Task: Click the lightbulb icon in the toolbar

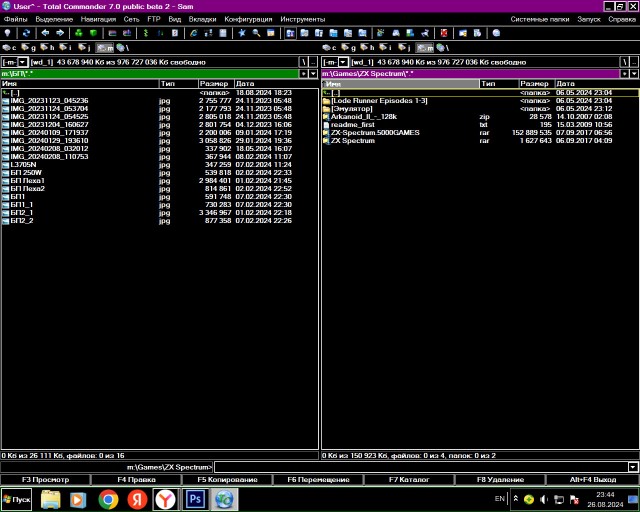Action: 7,33
